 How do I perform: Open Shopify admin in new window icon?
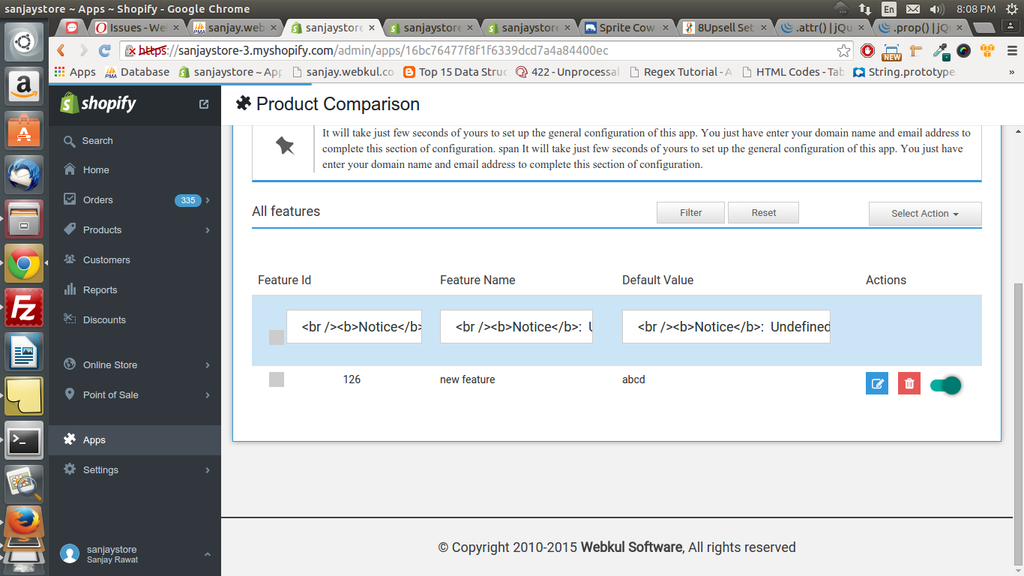[204, 104]
